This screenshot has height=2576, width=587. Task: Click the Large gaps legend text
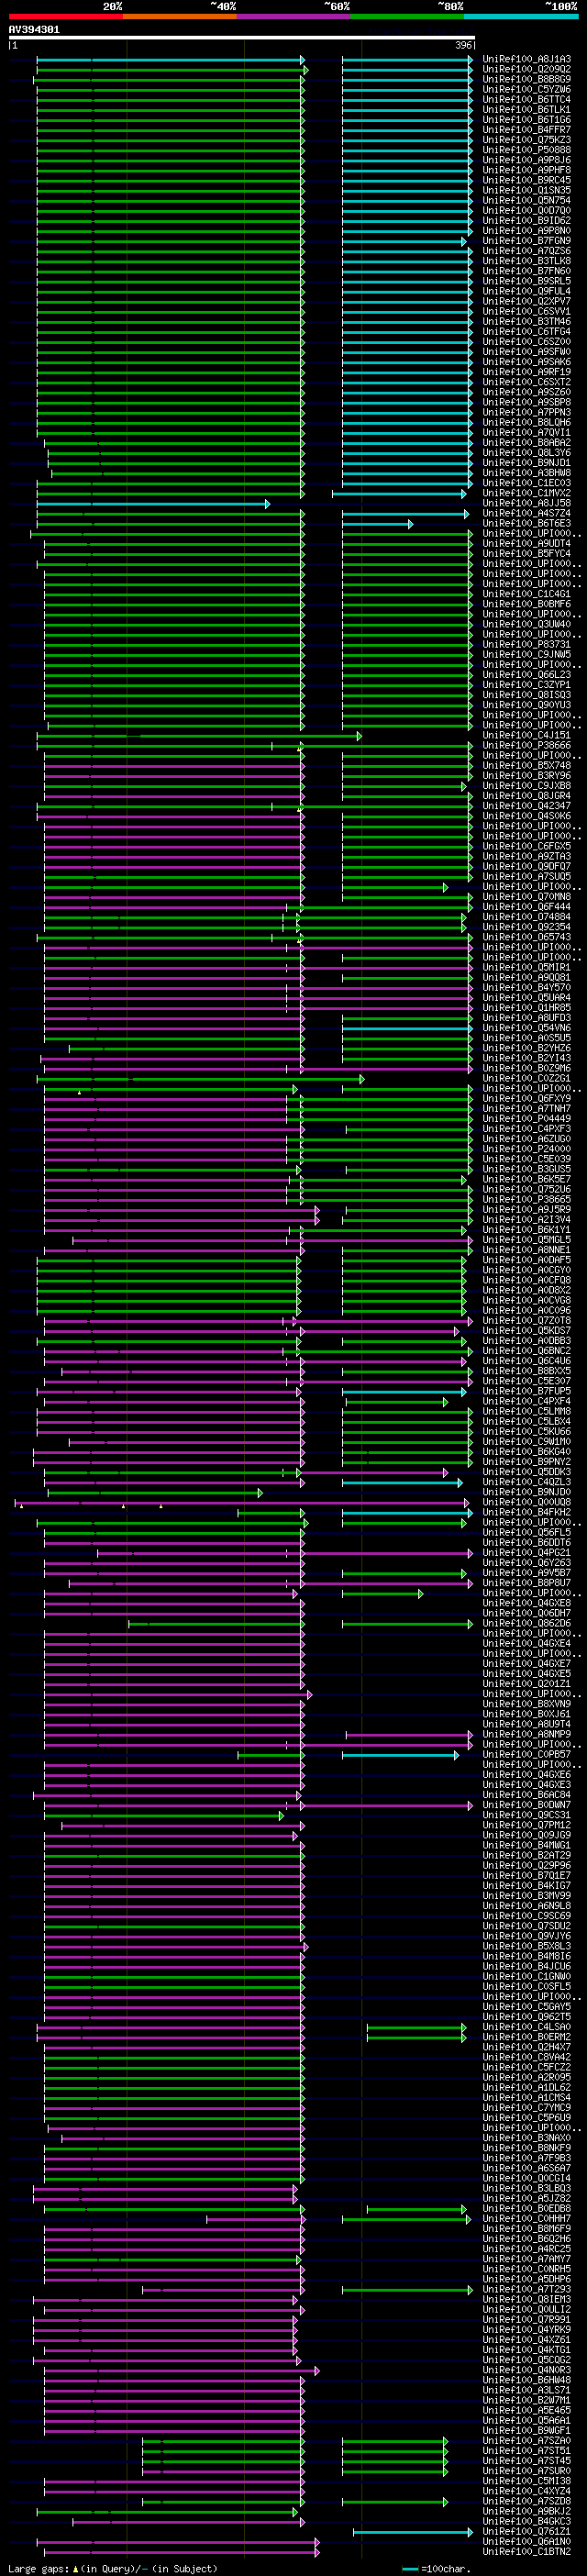(113, 2569)
